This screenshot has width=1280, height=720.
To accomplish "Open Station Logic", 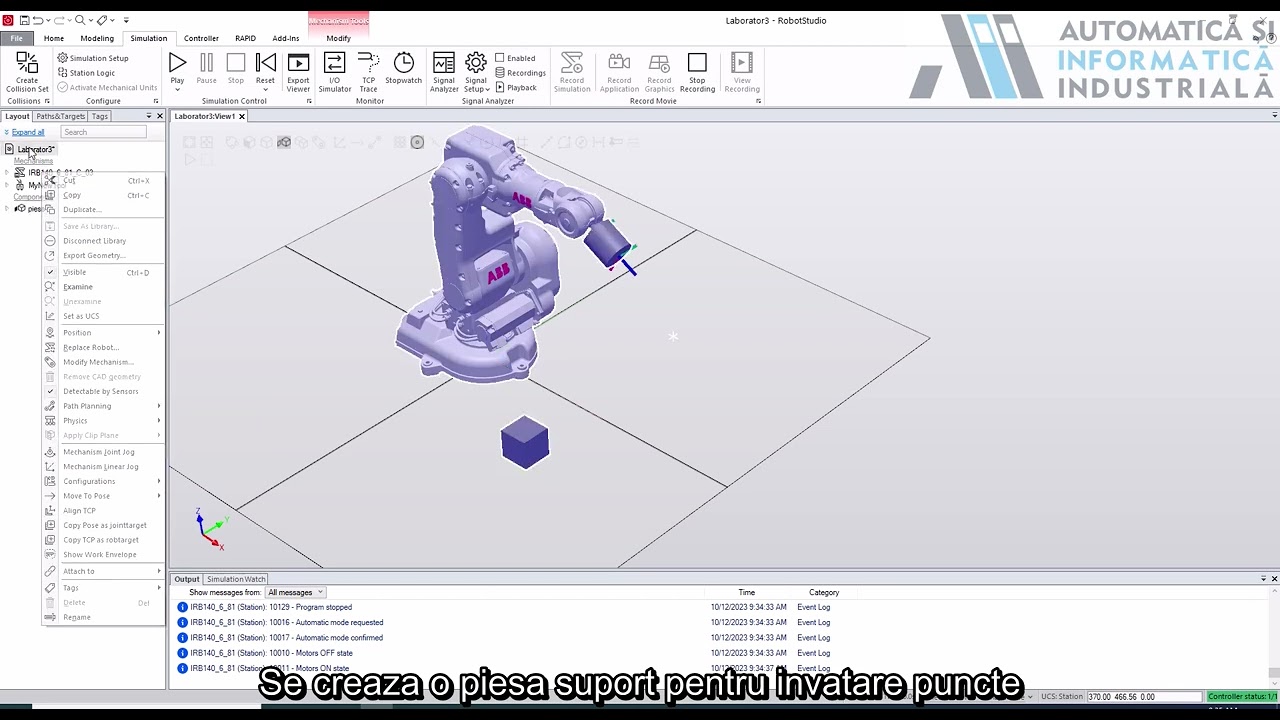I will coord(86,73).
